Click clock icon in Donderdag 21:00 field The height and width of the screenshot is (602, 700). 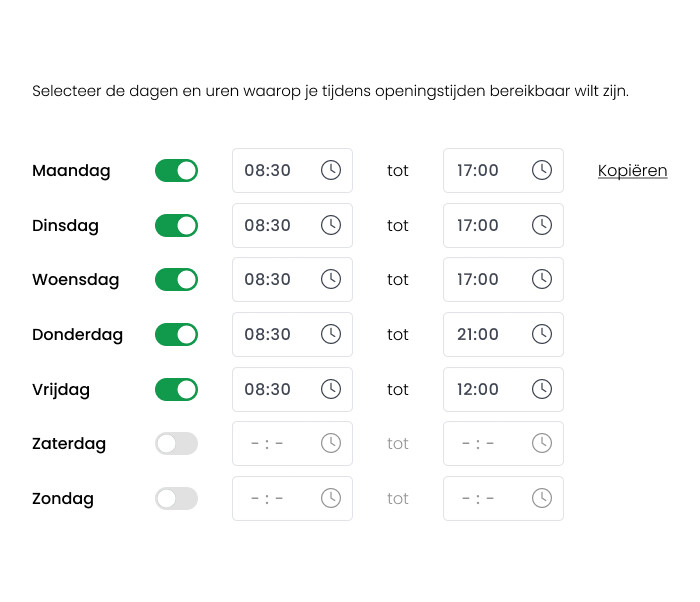(541, 334)
